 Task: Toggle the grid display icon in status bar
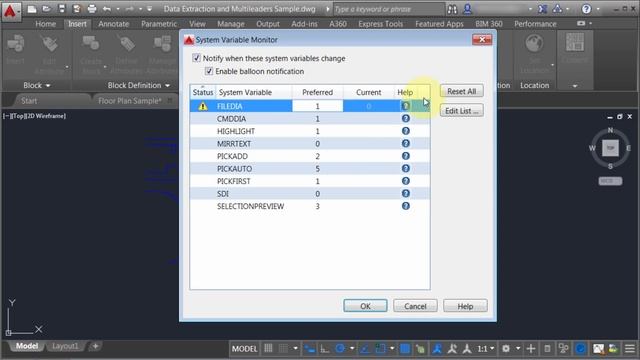(268, 349)
